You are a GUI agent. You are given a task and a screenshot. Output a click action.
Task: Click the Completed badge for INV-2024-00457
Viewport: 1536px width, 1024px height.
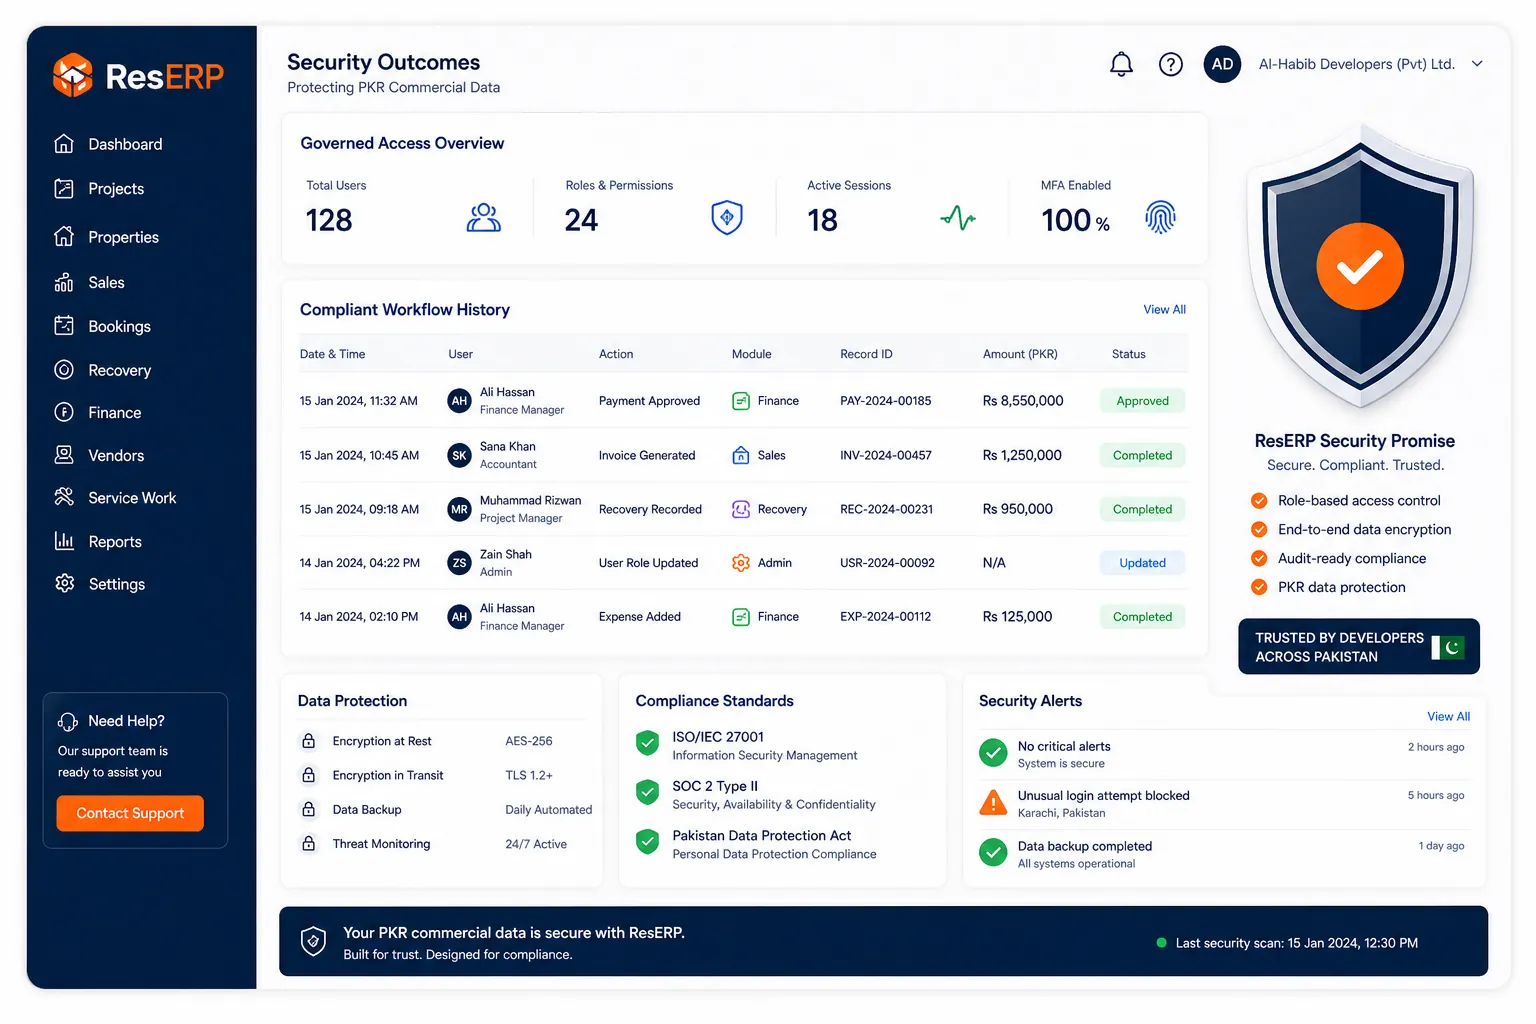(x=1142, y=455)
